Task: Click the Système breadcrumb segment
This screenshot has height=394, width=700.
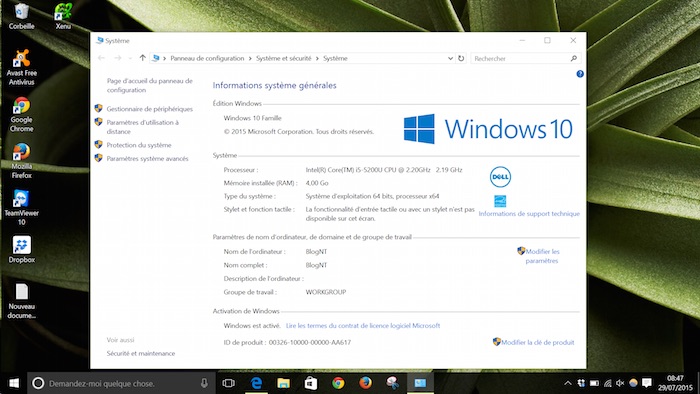Action: (x=335, y=58)
